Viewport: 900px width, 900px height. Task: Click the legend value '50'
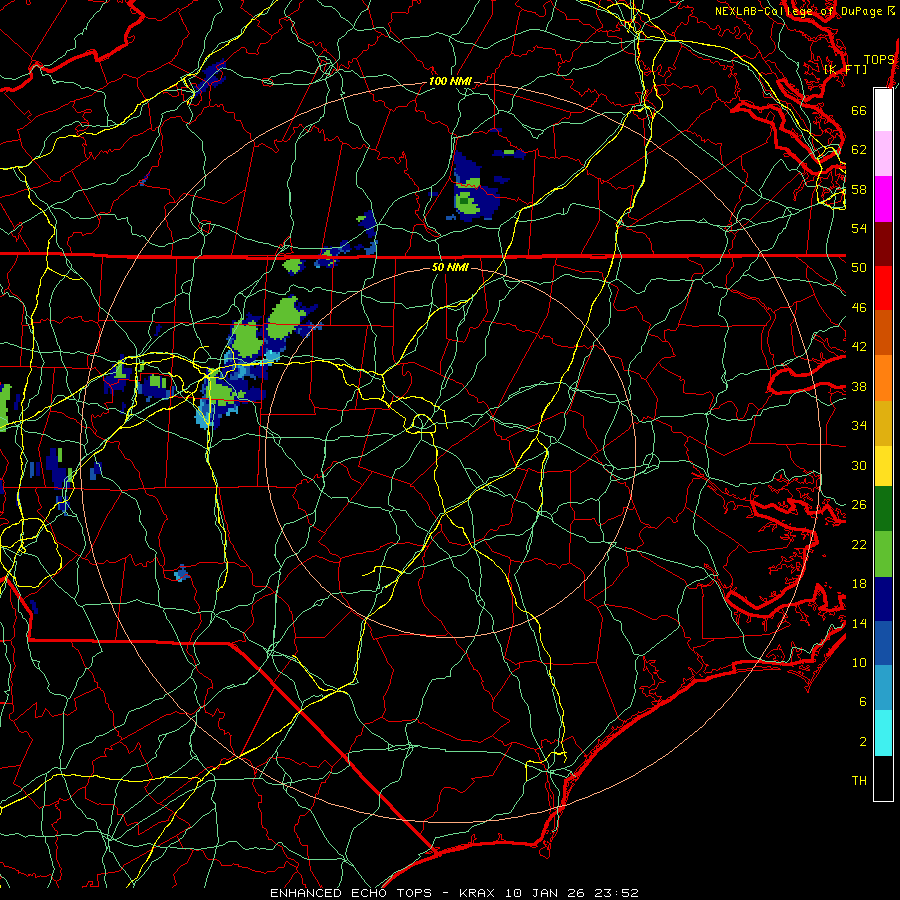click(859, 267)
